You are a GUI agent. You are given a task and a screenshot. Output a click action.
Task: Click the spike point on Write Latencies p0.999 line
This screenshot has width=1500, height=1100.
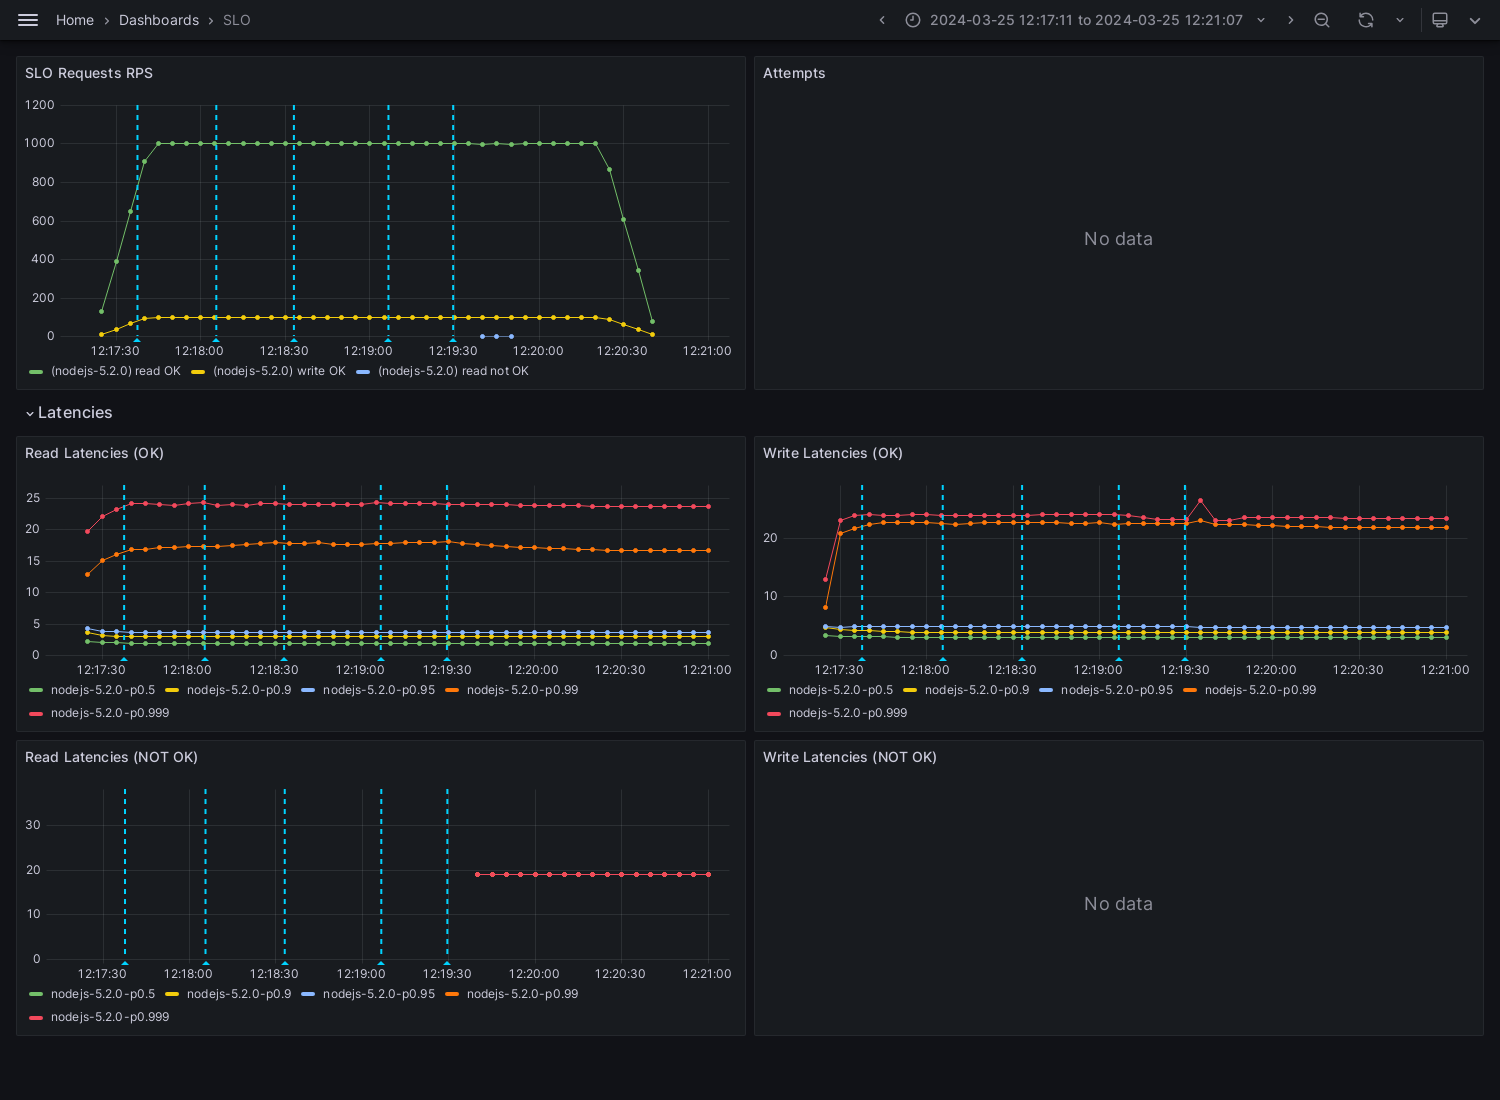1200,500
